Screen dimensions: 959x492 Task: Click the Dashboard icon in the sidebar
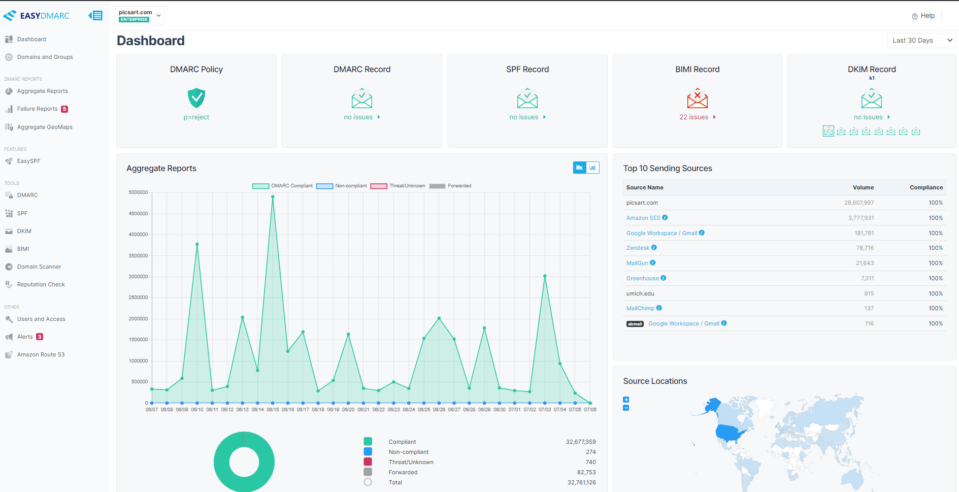[x=9, y=39]
